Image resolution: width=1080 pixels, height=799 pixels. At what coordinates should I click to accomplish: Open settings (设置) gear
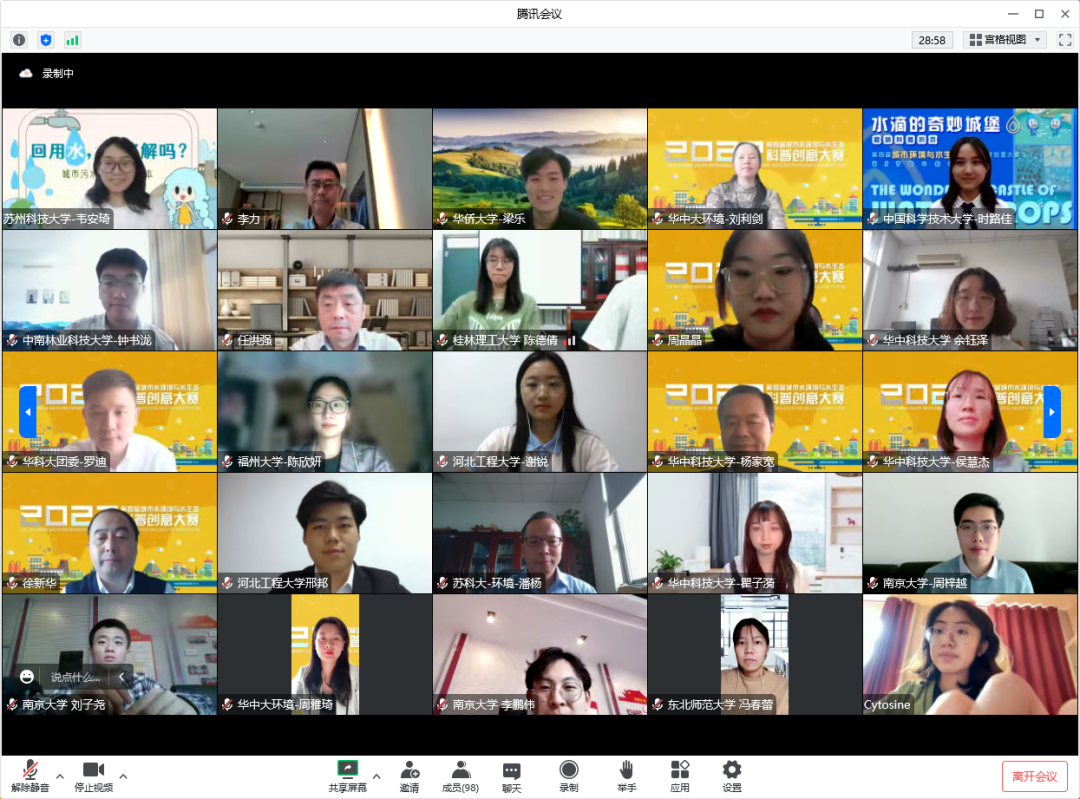coord(732,775)
